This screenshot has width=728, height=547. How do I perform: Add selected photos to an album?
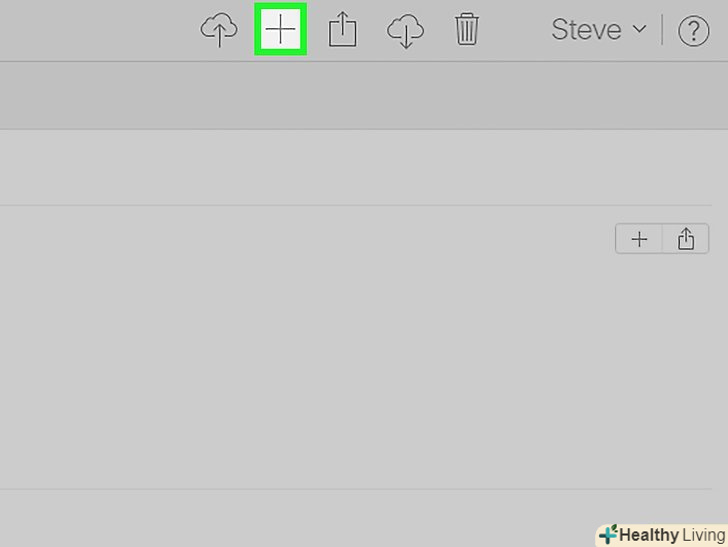[x=280, y=29]
